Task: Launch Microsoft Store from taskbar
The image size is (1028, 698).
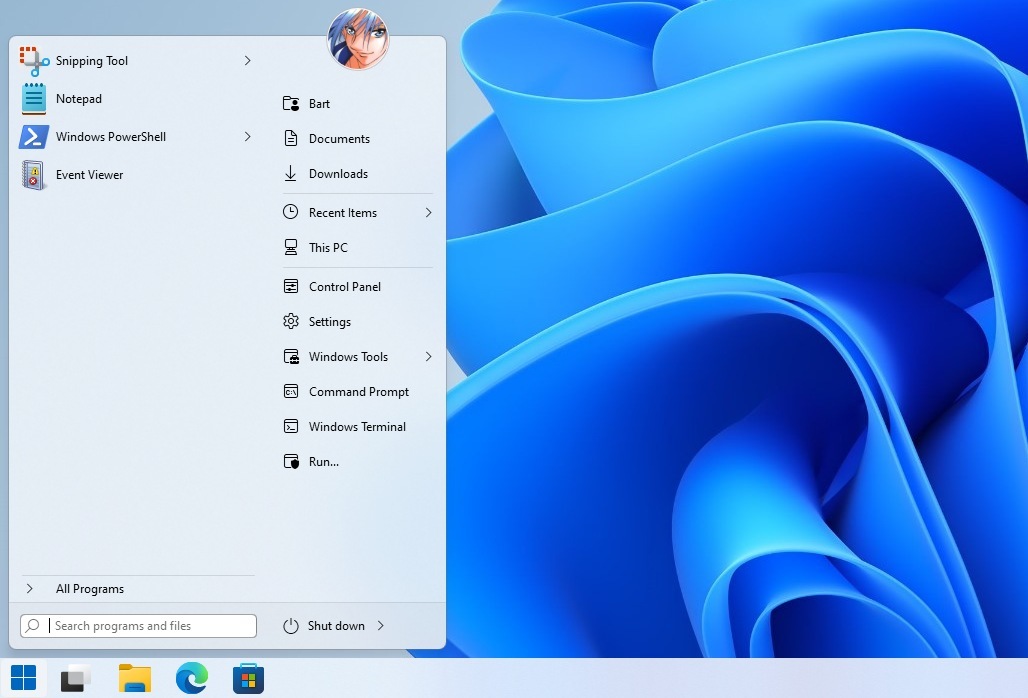Action: 248,678
